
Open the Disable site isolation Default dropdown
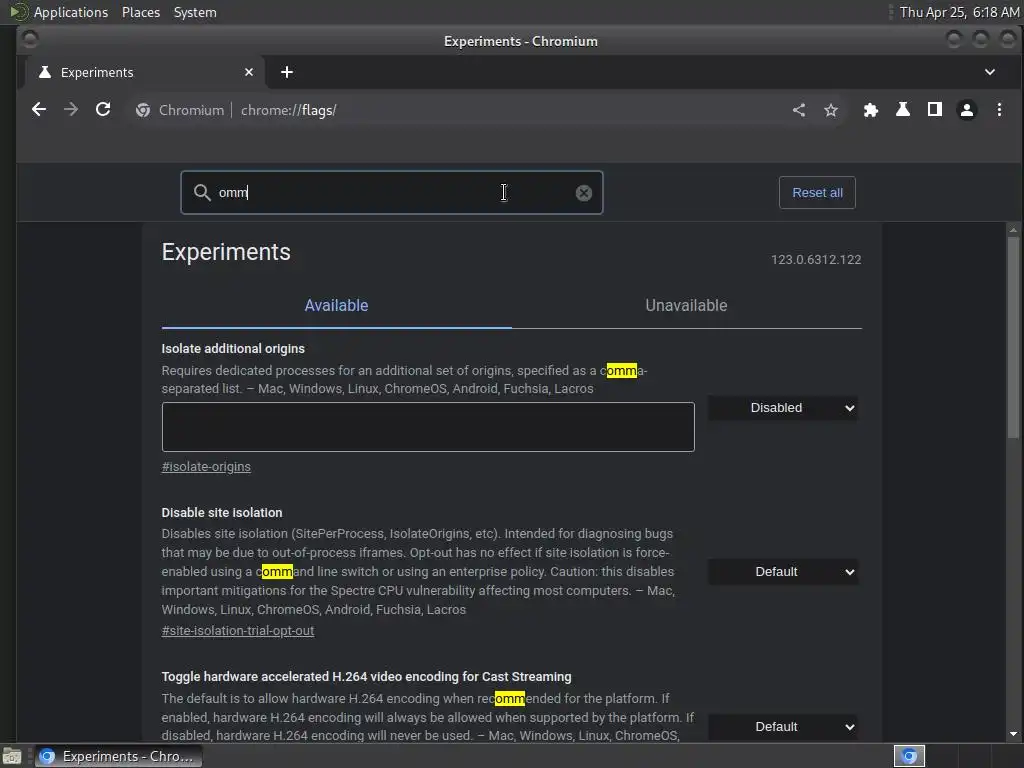[x=783, y=571]
